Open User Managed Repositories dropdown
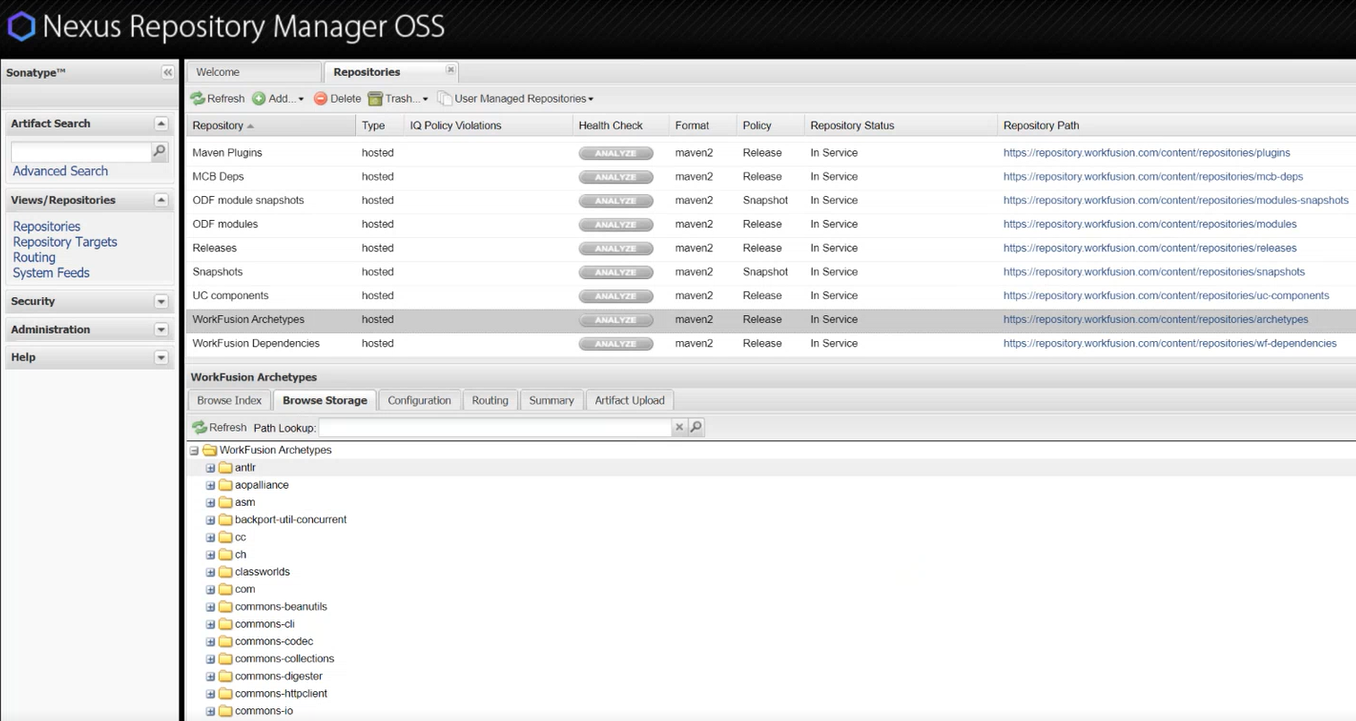Image resolution: width=1356 pixels, height=721 pixels. point(516,98)
